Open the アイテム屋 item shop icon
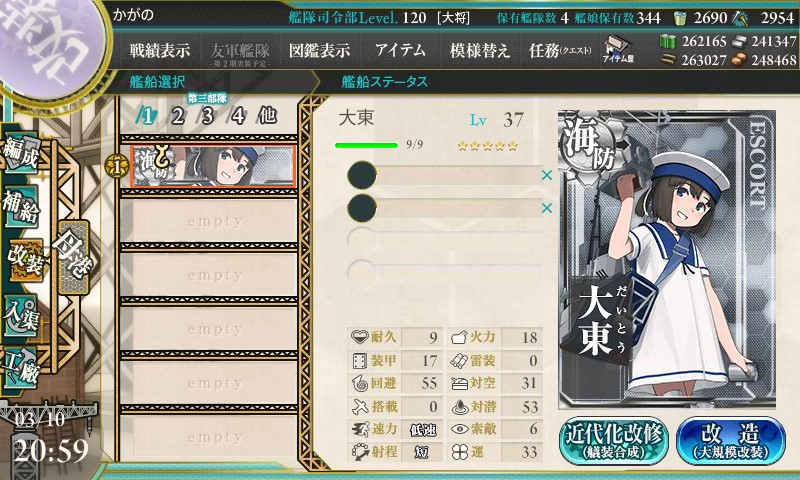 point(618,50)
